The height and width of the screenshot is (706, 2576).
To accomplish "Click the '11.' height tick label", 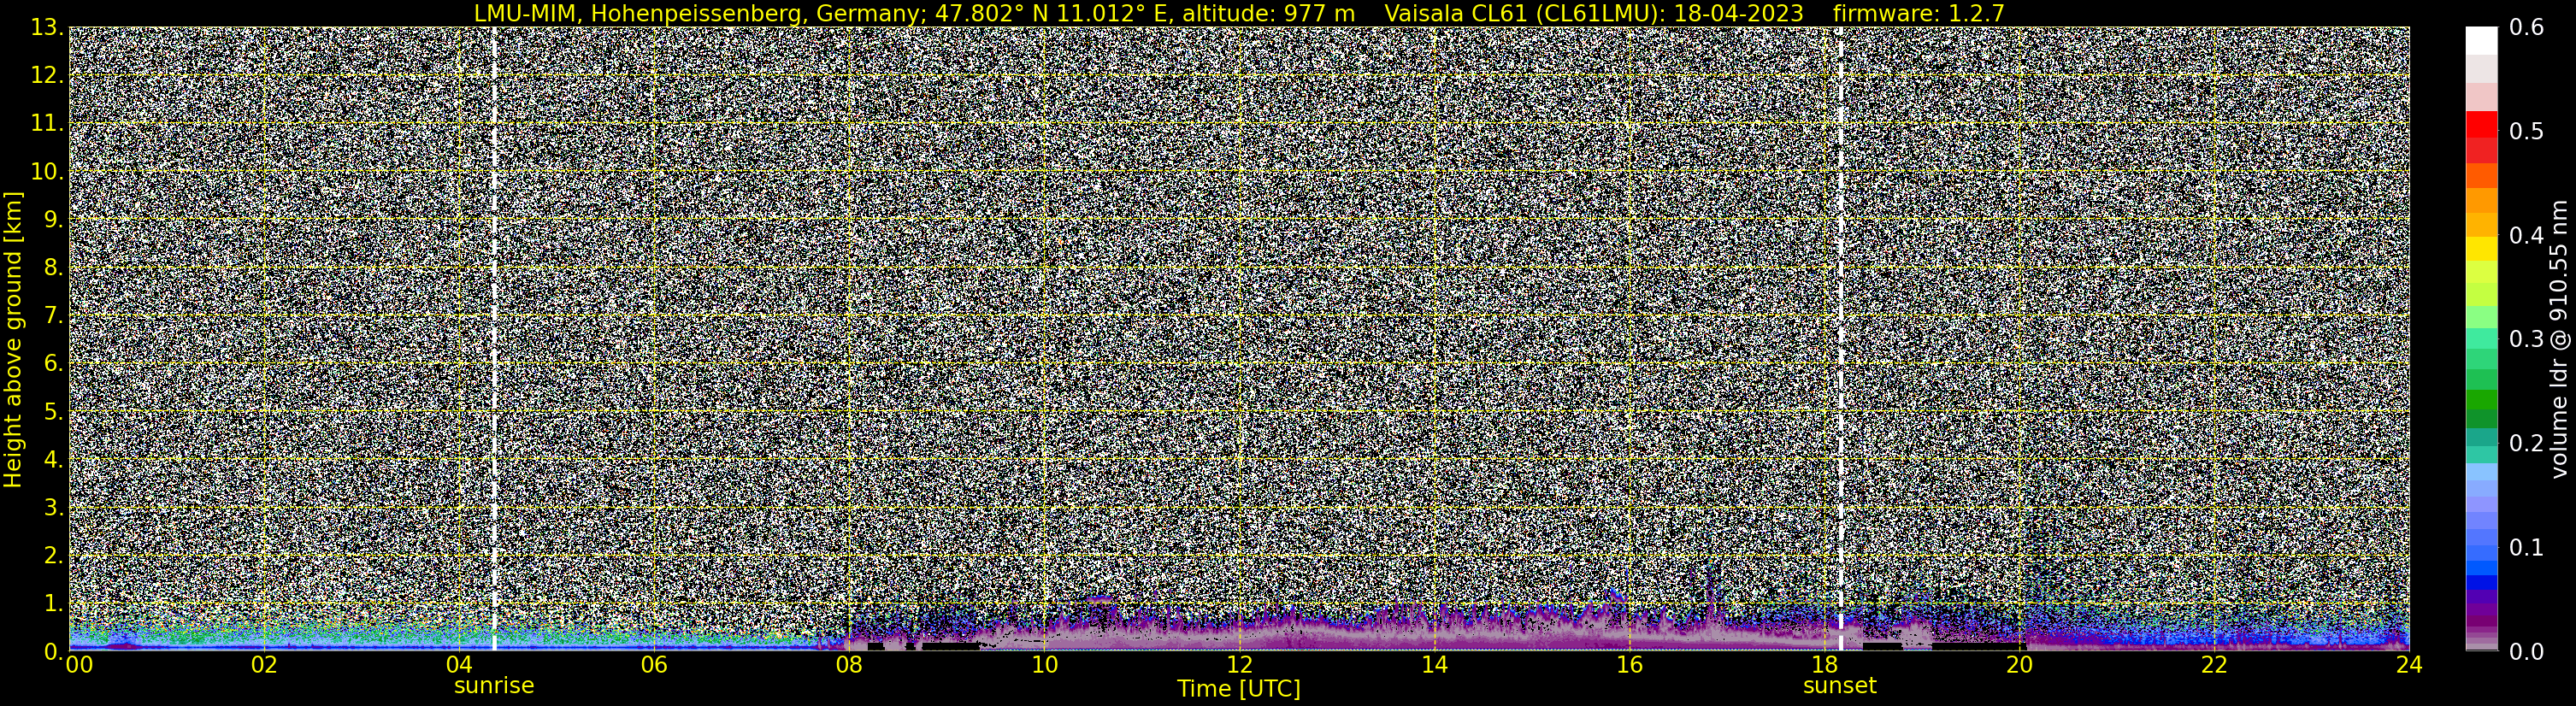I will click(x=47, y=124).
